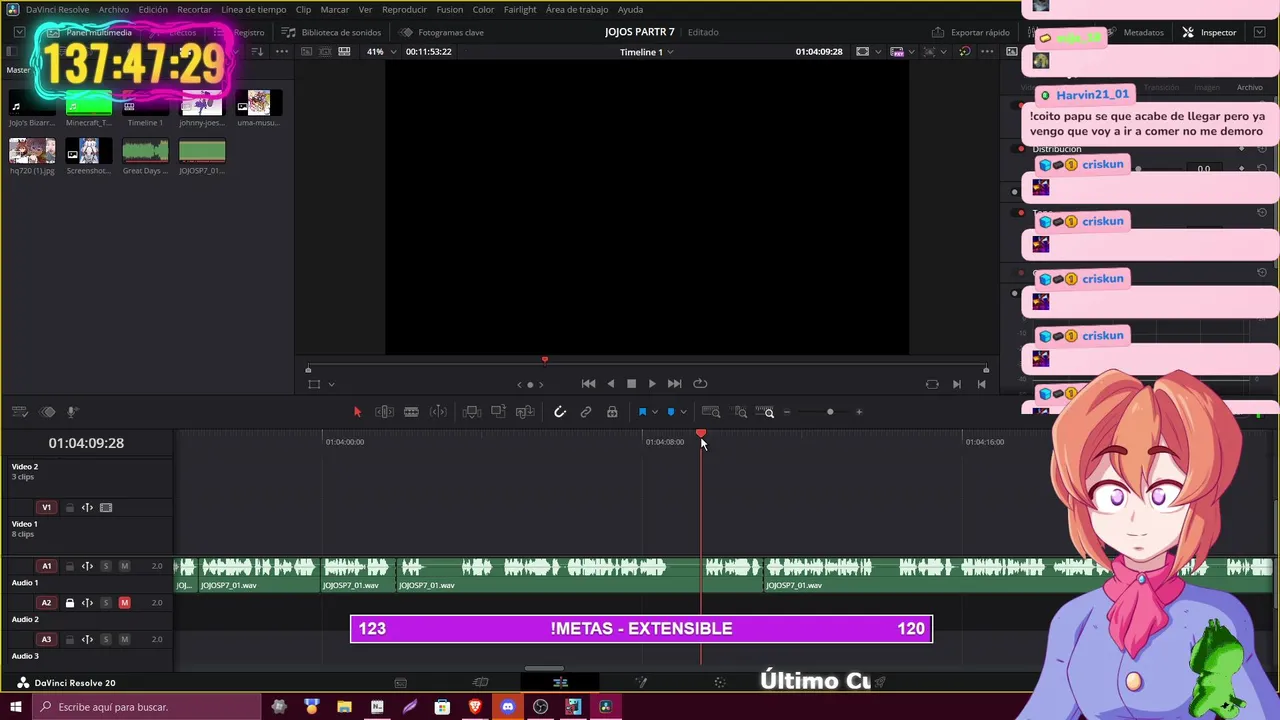Image resolution: width=1280 pixels, height=720 pixels.
Task: Toggle timeline Snapping magnet icon
Action: point(560,412)
